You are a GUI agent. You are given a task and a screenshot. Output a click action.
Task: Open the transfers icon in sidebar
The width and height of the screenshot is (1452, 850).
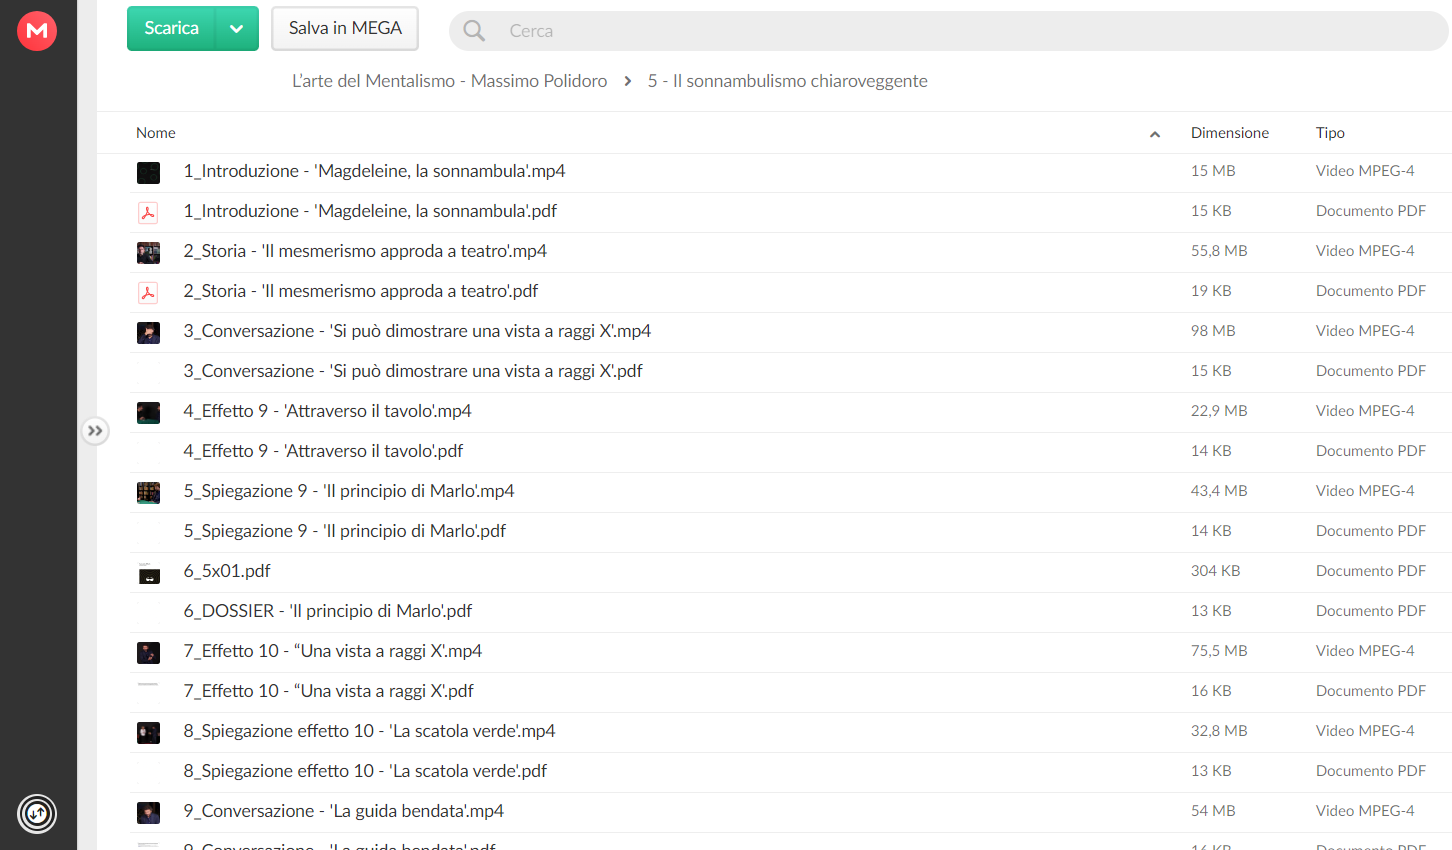tap(37, 813)
